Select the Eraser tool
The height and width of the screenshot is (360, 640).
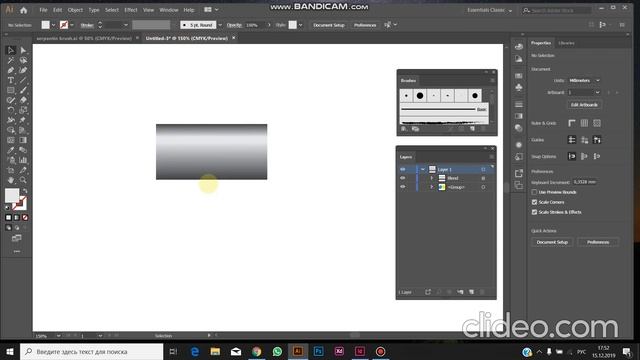click(x=23, y=100)
